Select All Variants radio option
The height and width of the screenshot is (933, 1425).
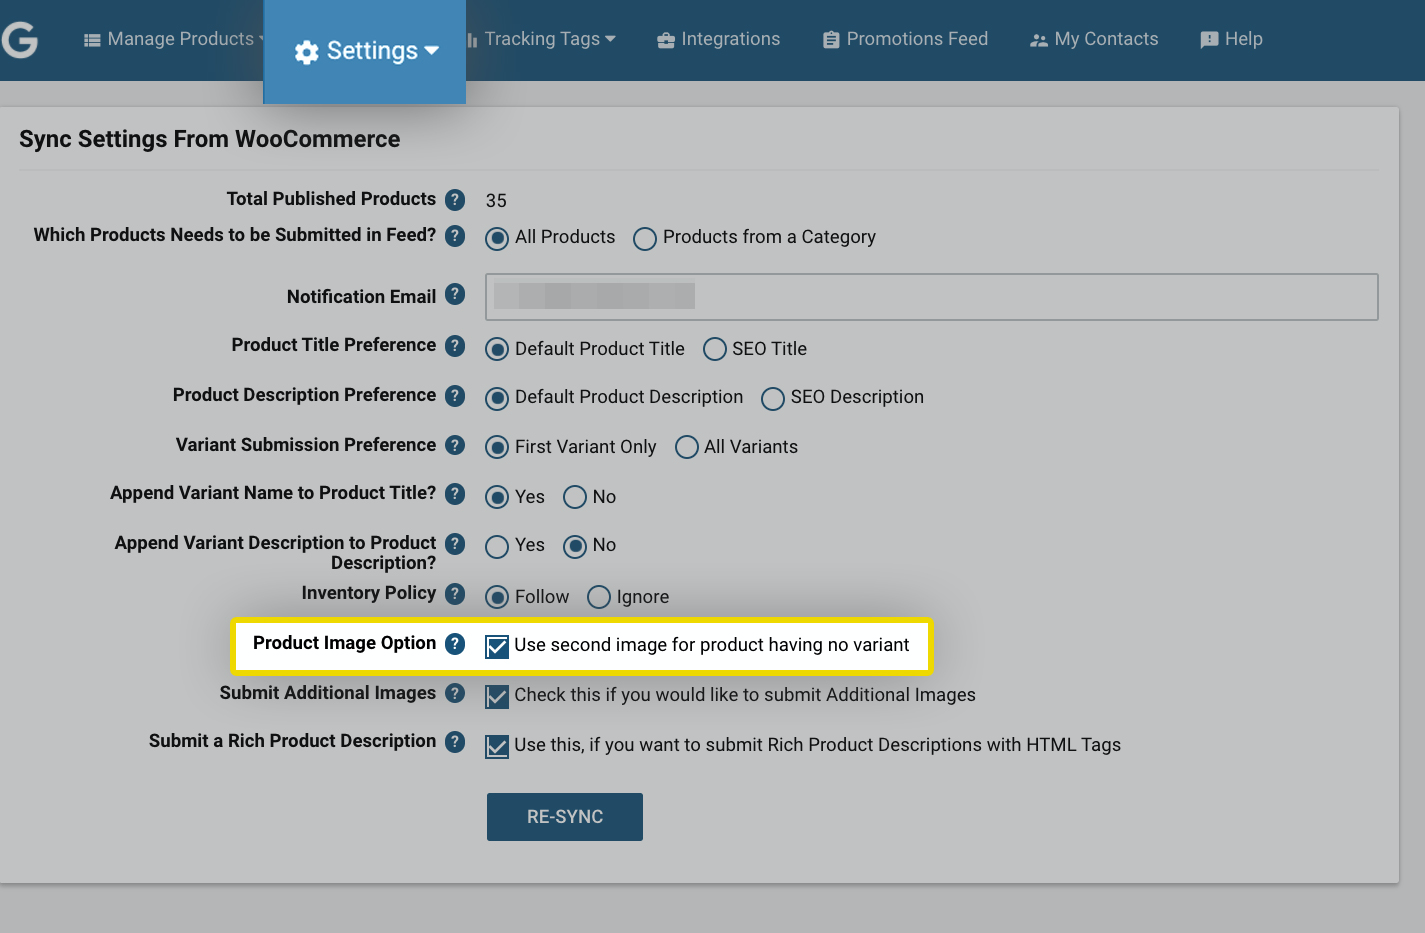coord(687,447)
